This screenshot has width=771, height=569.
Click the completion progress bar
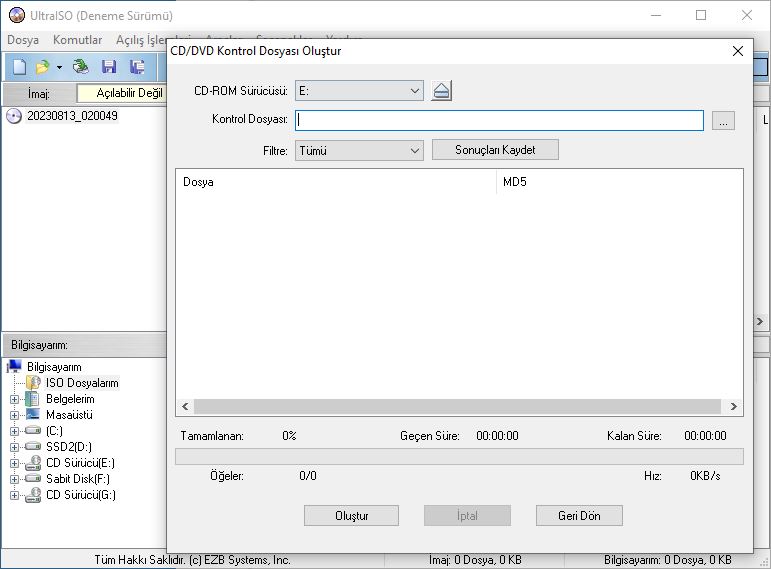pyautogui.click(x=459, y=456)
